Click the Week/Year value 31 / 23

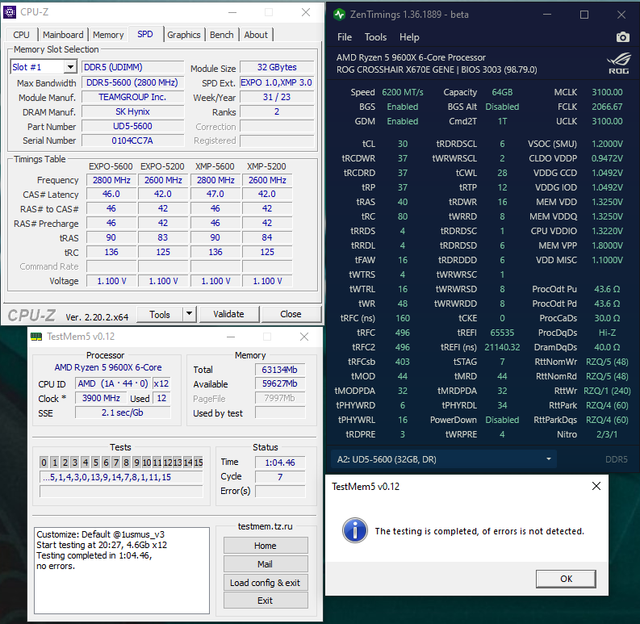[277, 97]
